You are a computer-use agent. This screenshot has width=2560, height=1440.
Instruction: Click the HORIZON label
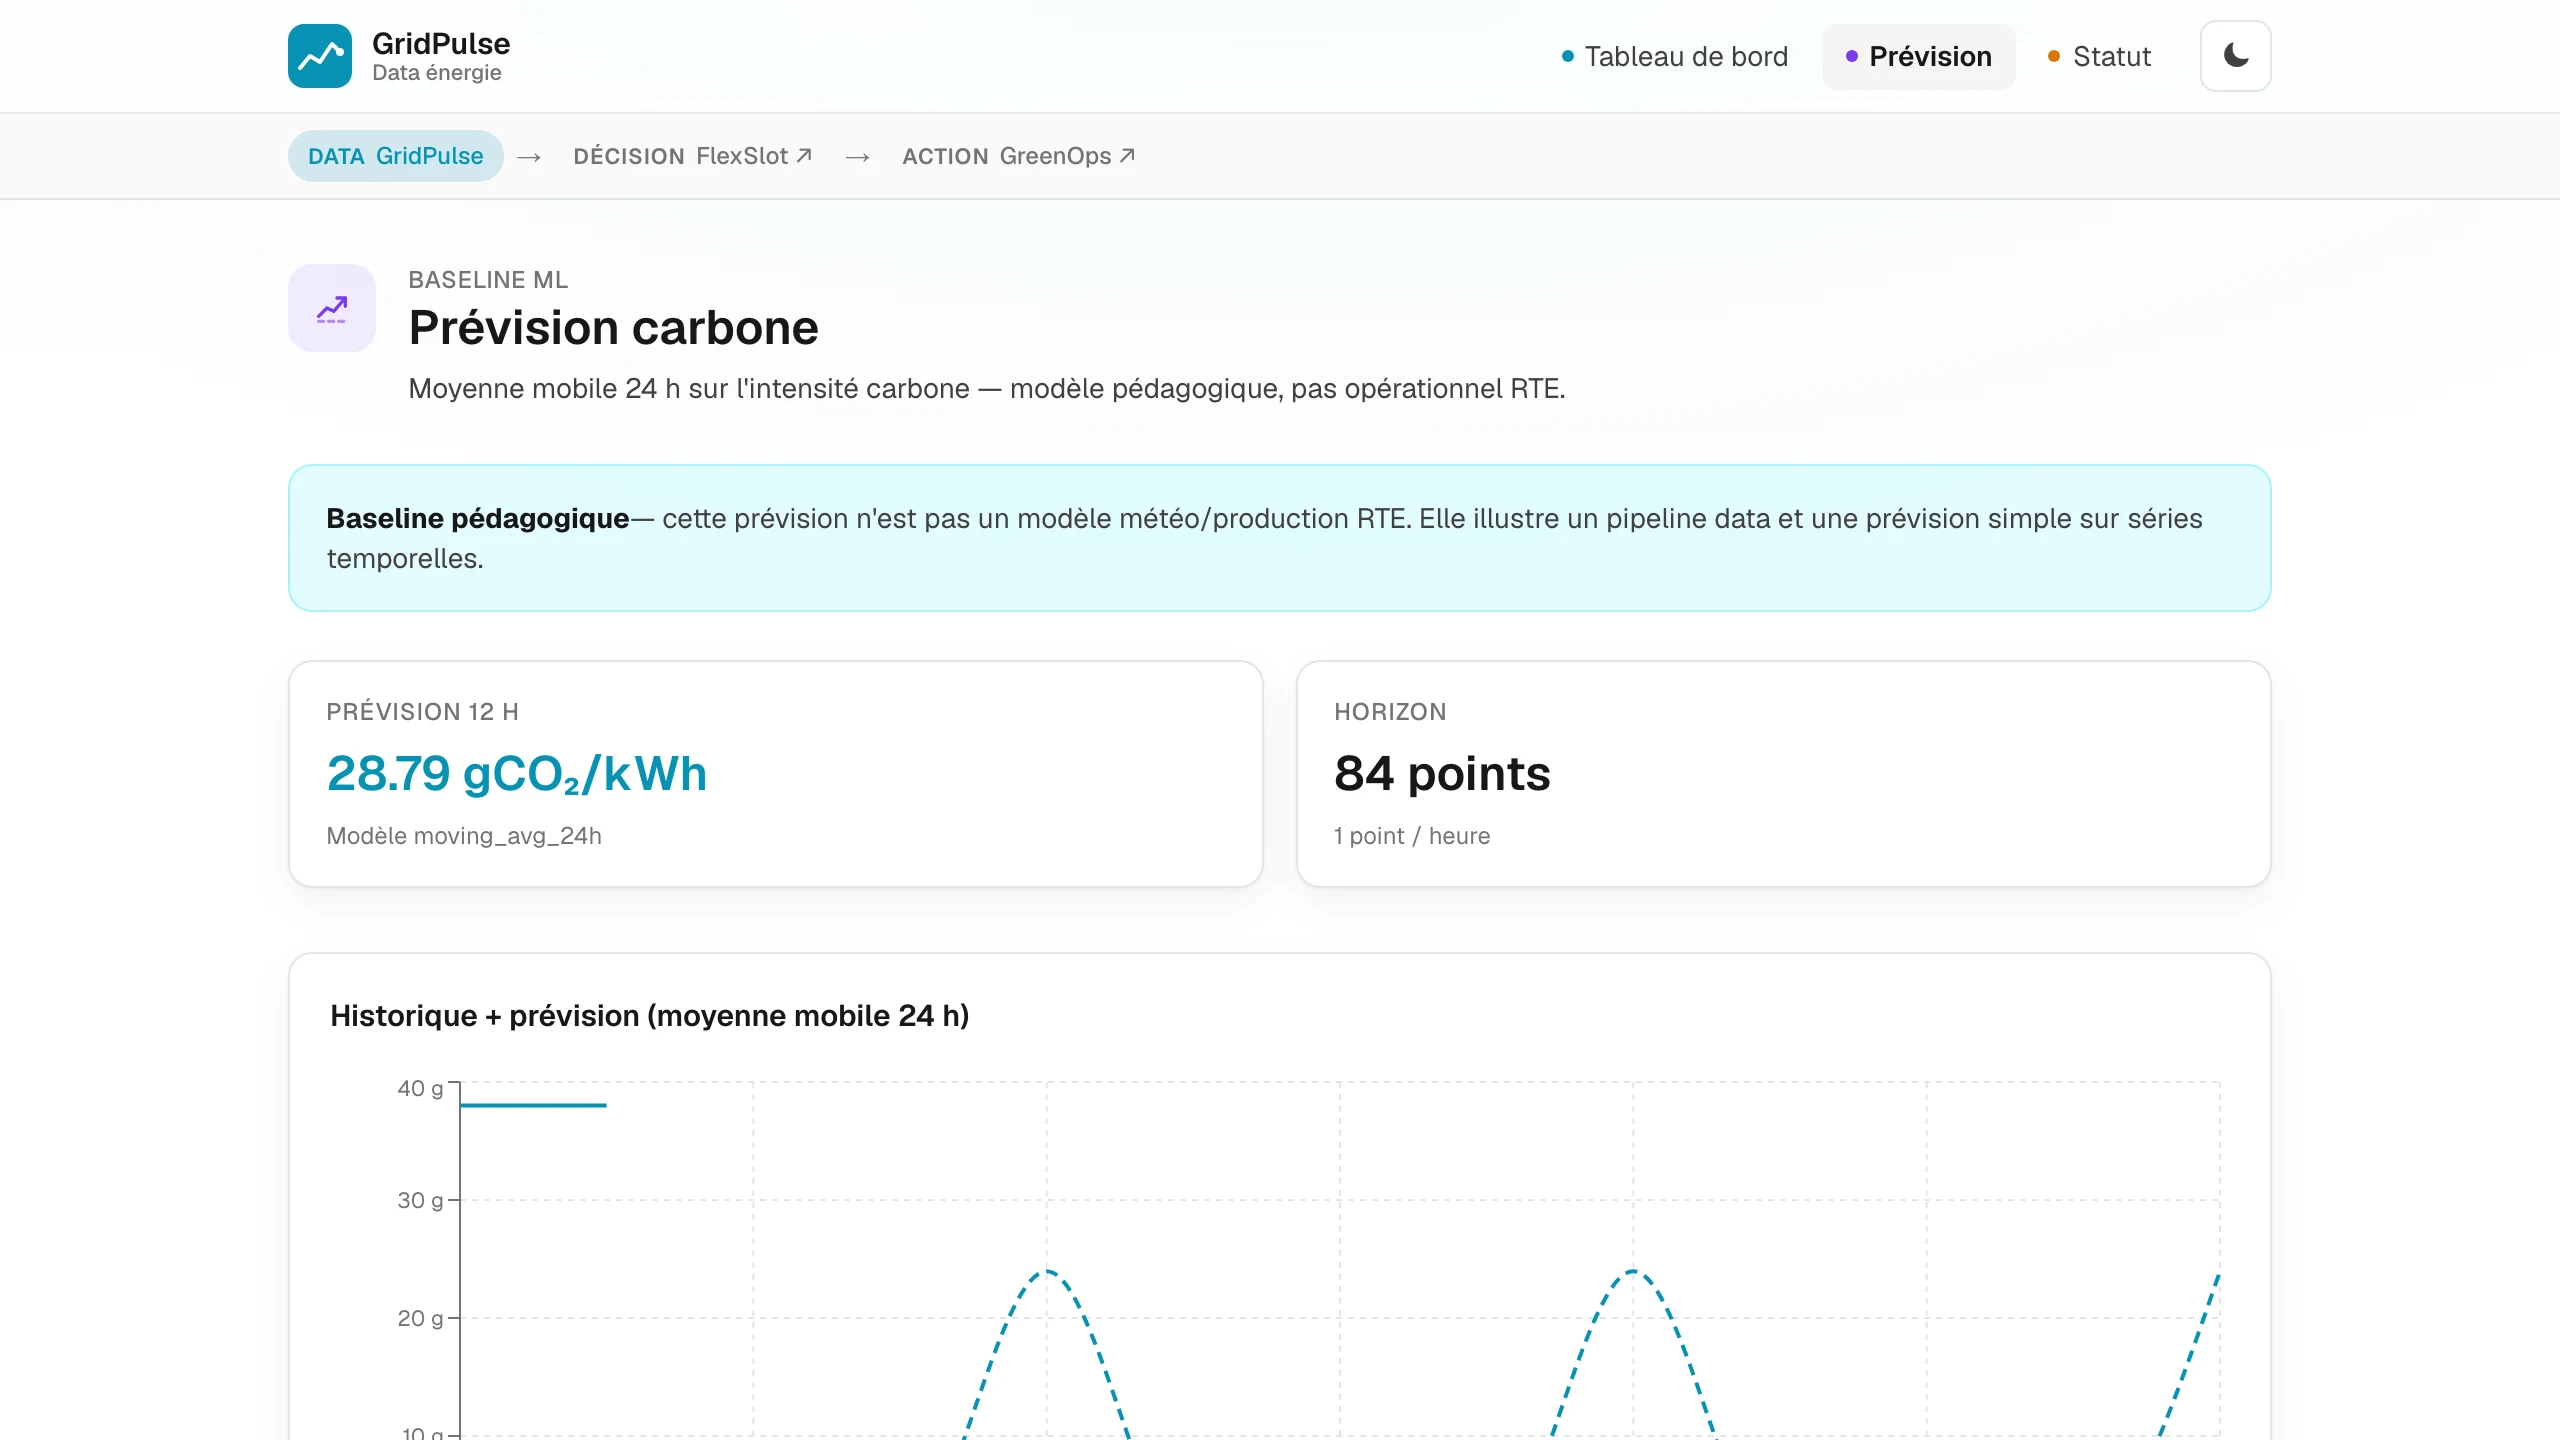point(1390,712)
